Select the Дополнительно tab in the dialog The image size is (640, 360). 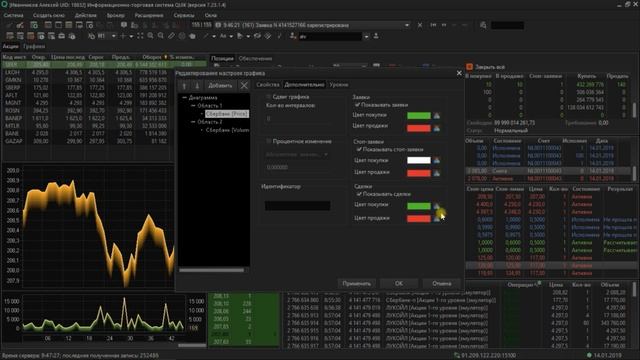point(304,84)
